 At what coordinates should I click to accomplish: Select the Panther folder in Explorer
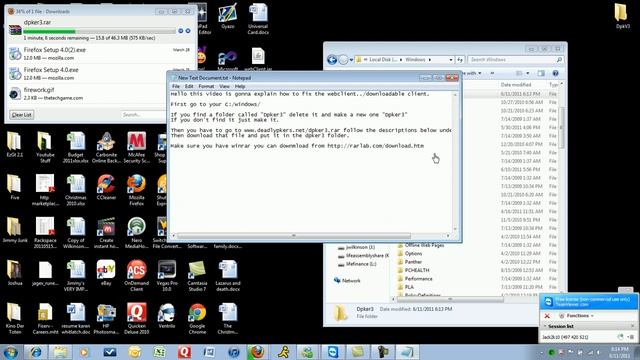[410, 262]
